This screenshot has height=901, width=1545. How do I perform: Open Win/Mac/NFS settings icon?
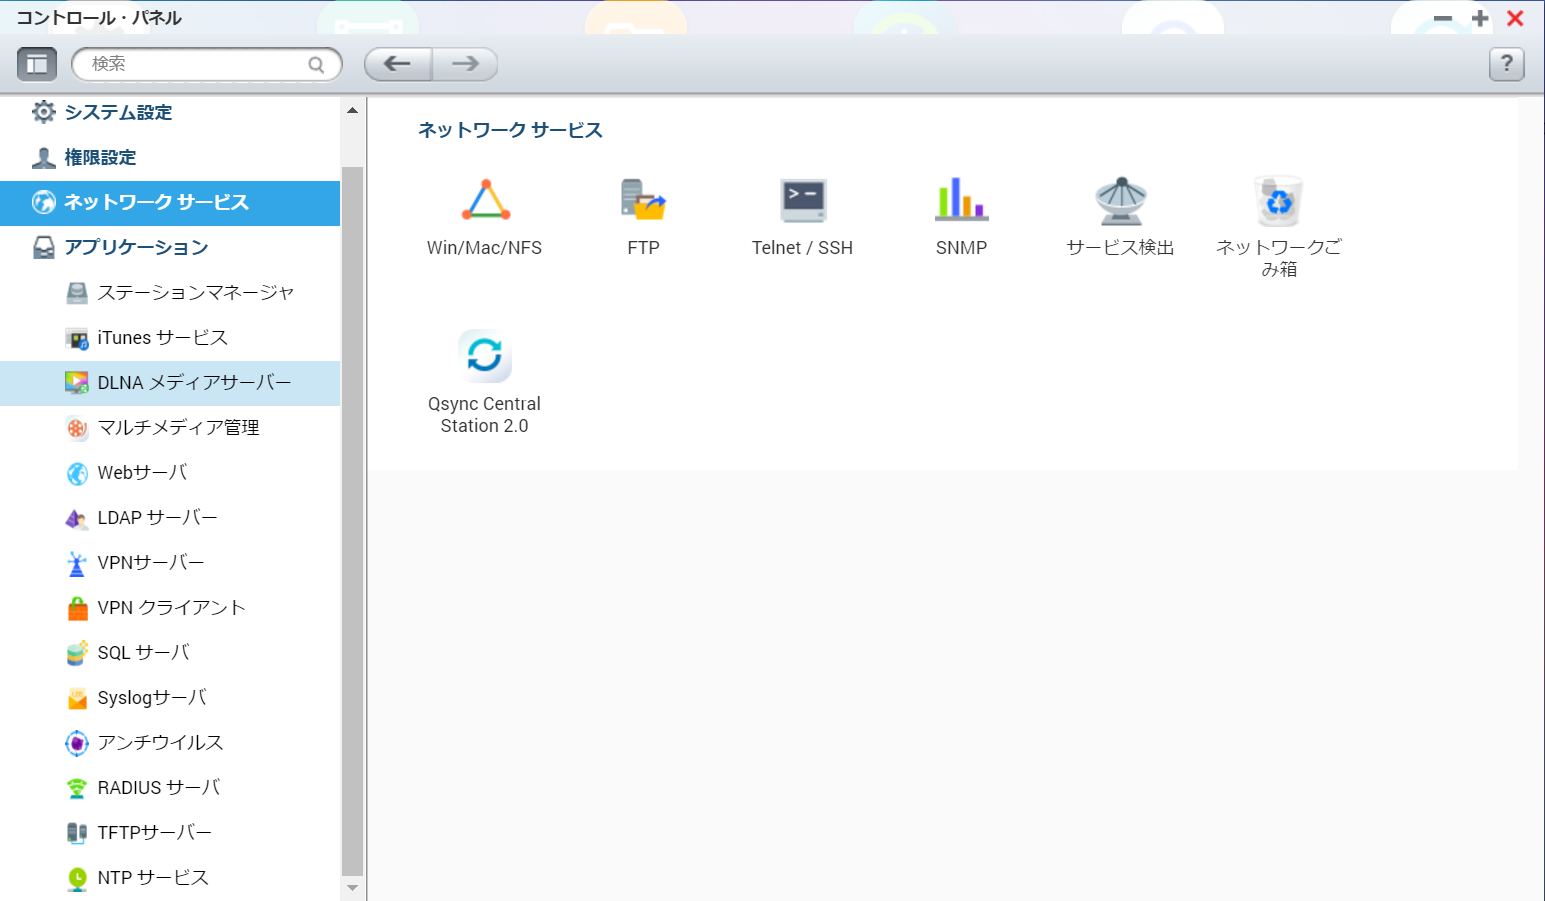[485, 200]
